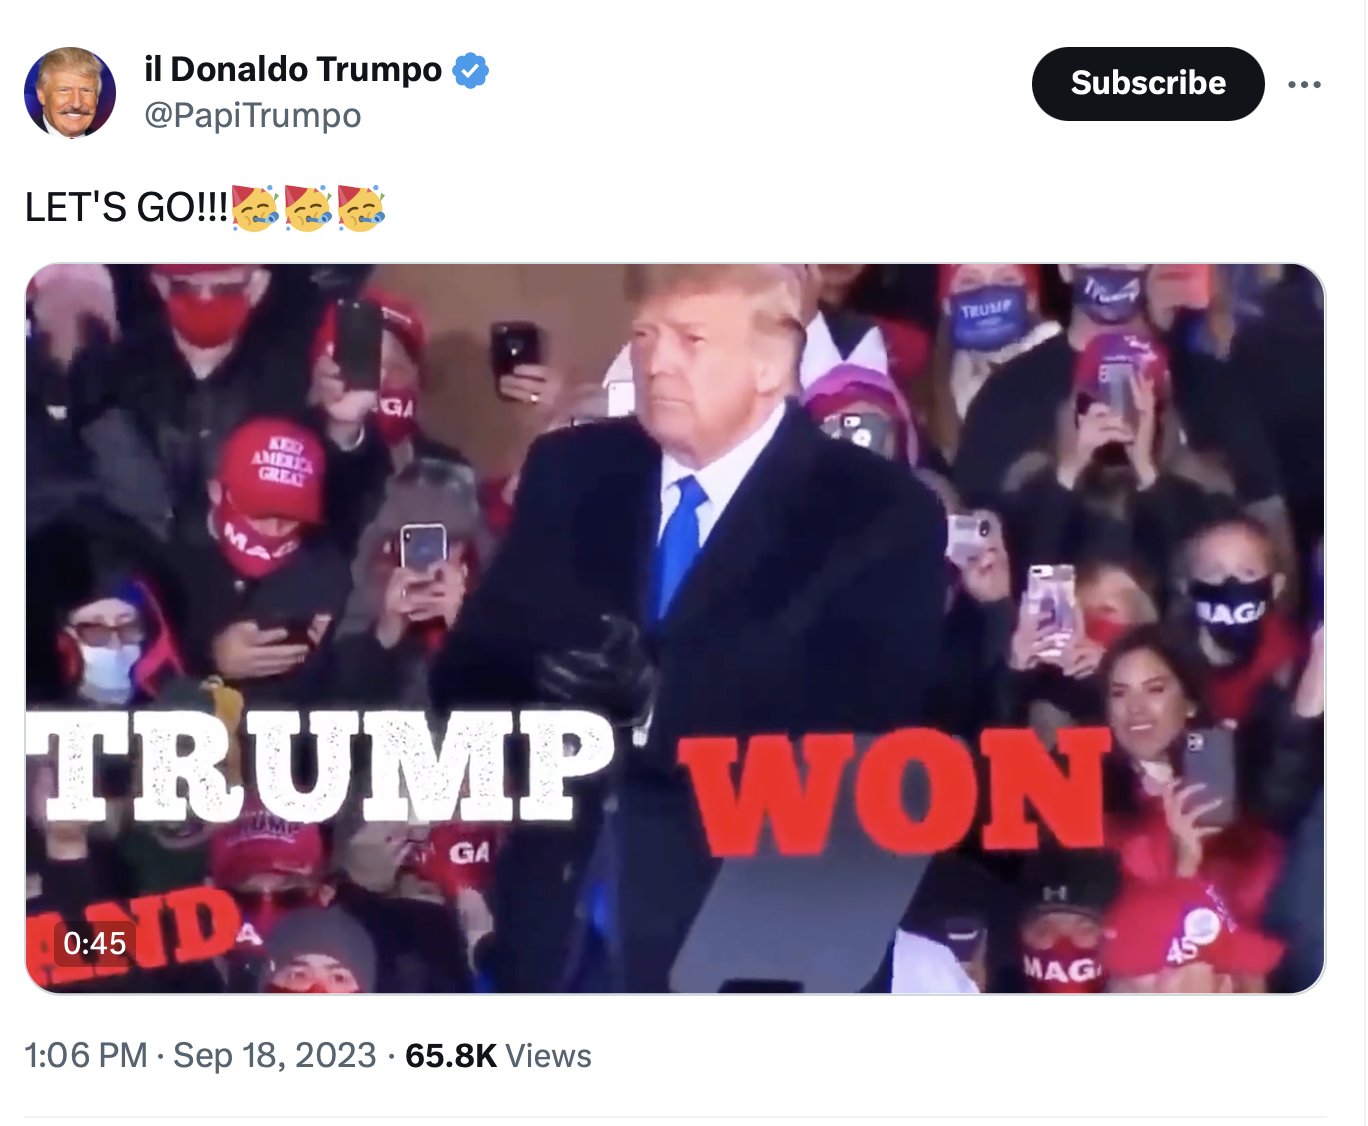Visit the @PapiTrumpo handle link
The height and width of the screenshot is (1126, 1368).
[x=253, y=115]
